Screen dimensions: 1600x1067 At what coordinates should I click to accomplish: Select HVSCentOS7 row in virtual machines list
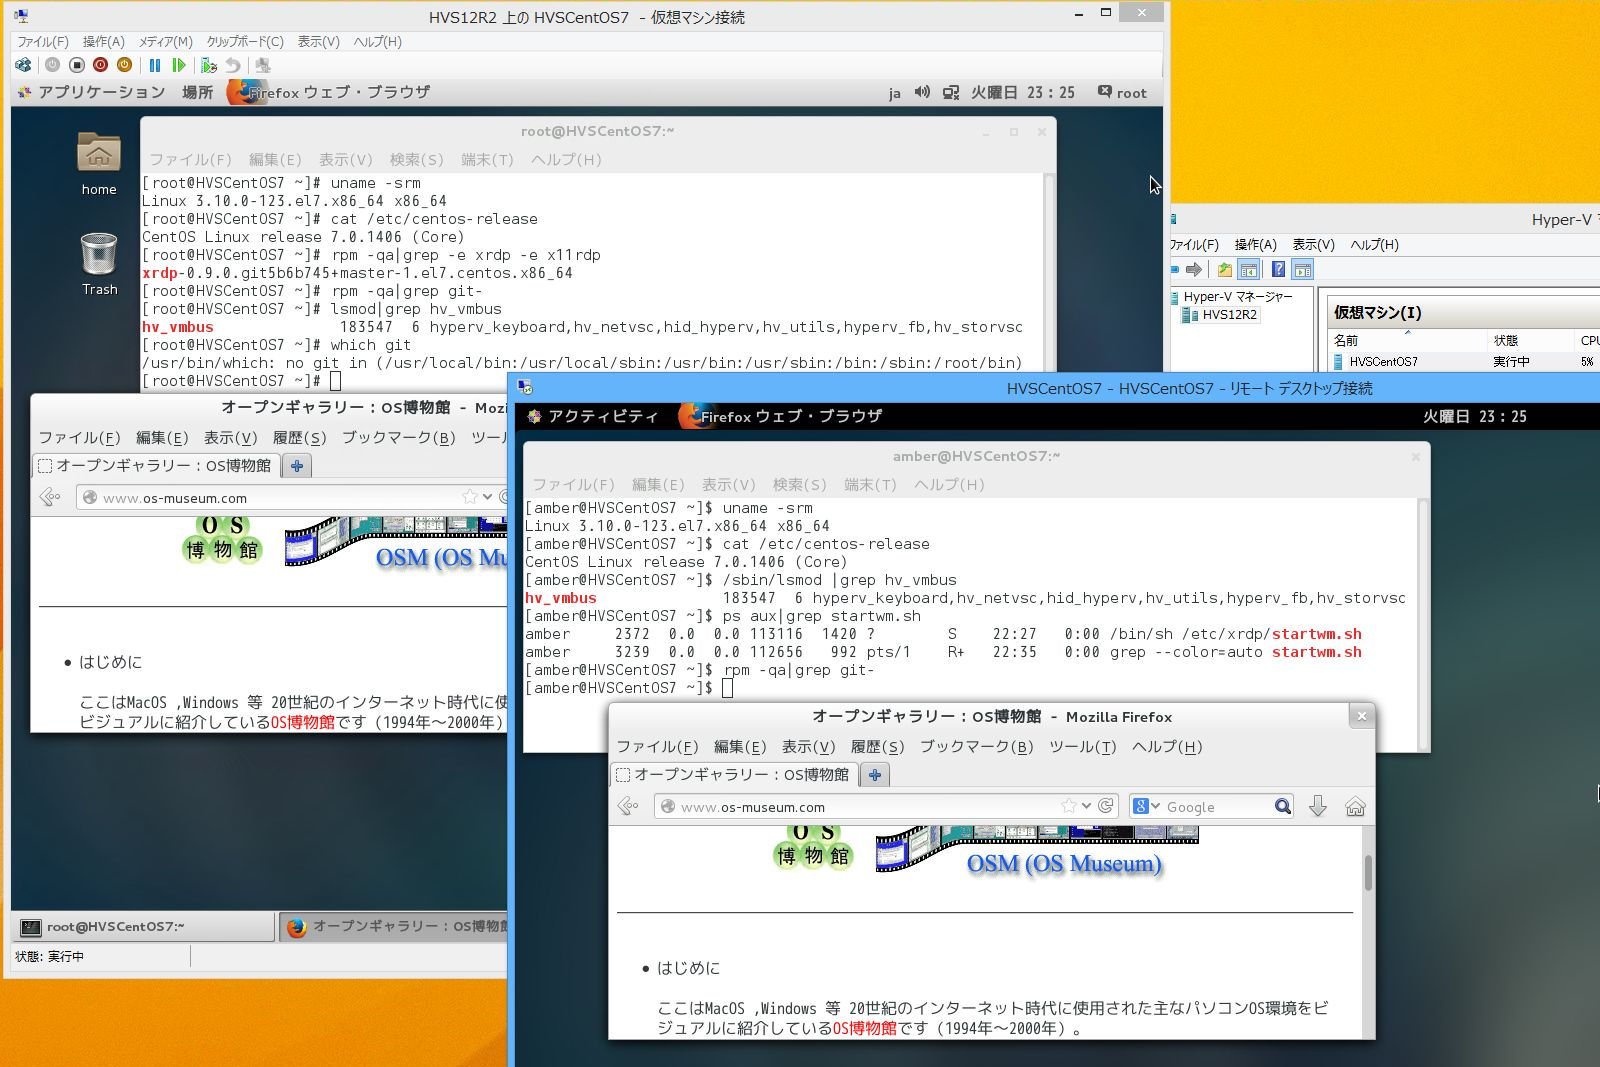pos(1463,361)
